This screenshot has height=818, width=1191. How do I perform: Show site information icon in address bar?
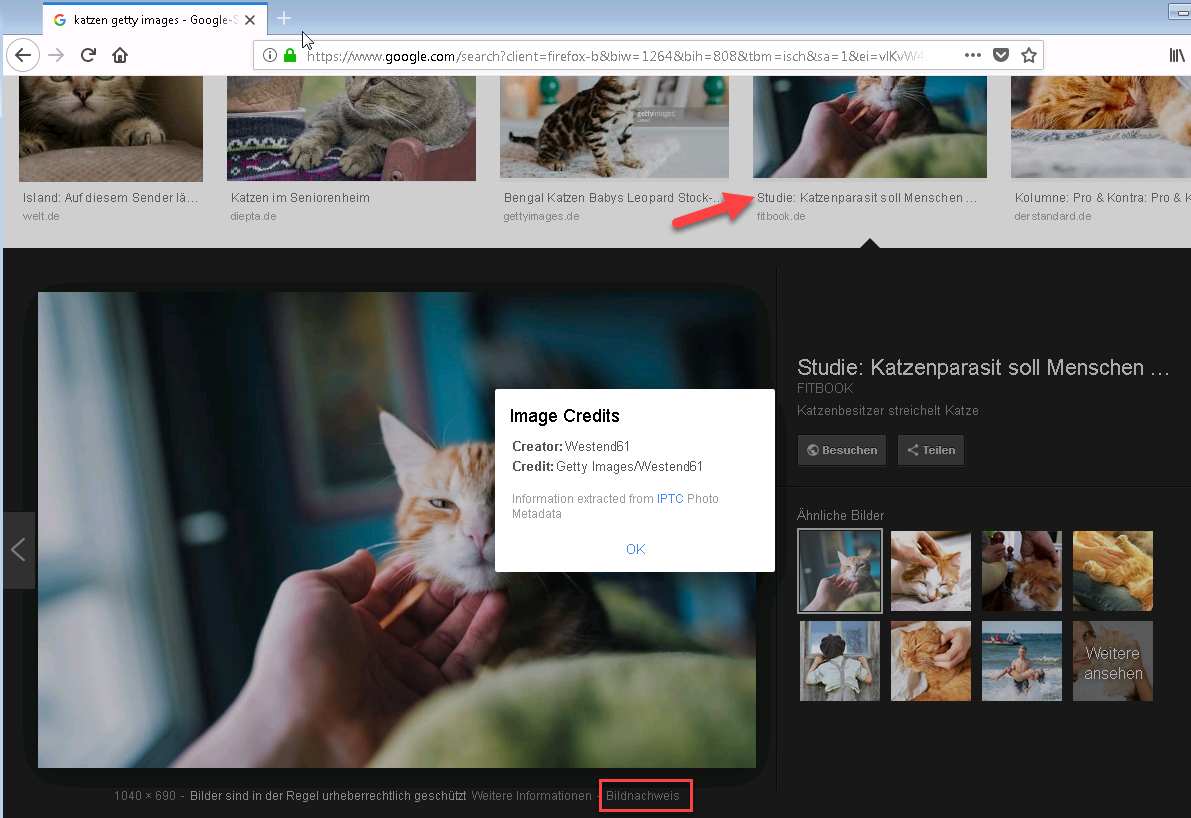click(x=270, y=55)
